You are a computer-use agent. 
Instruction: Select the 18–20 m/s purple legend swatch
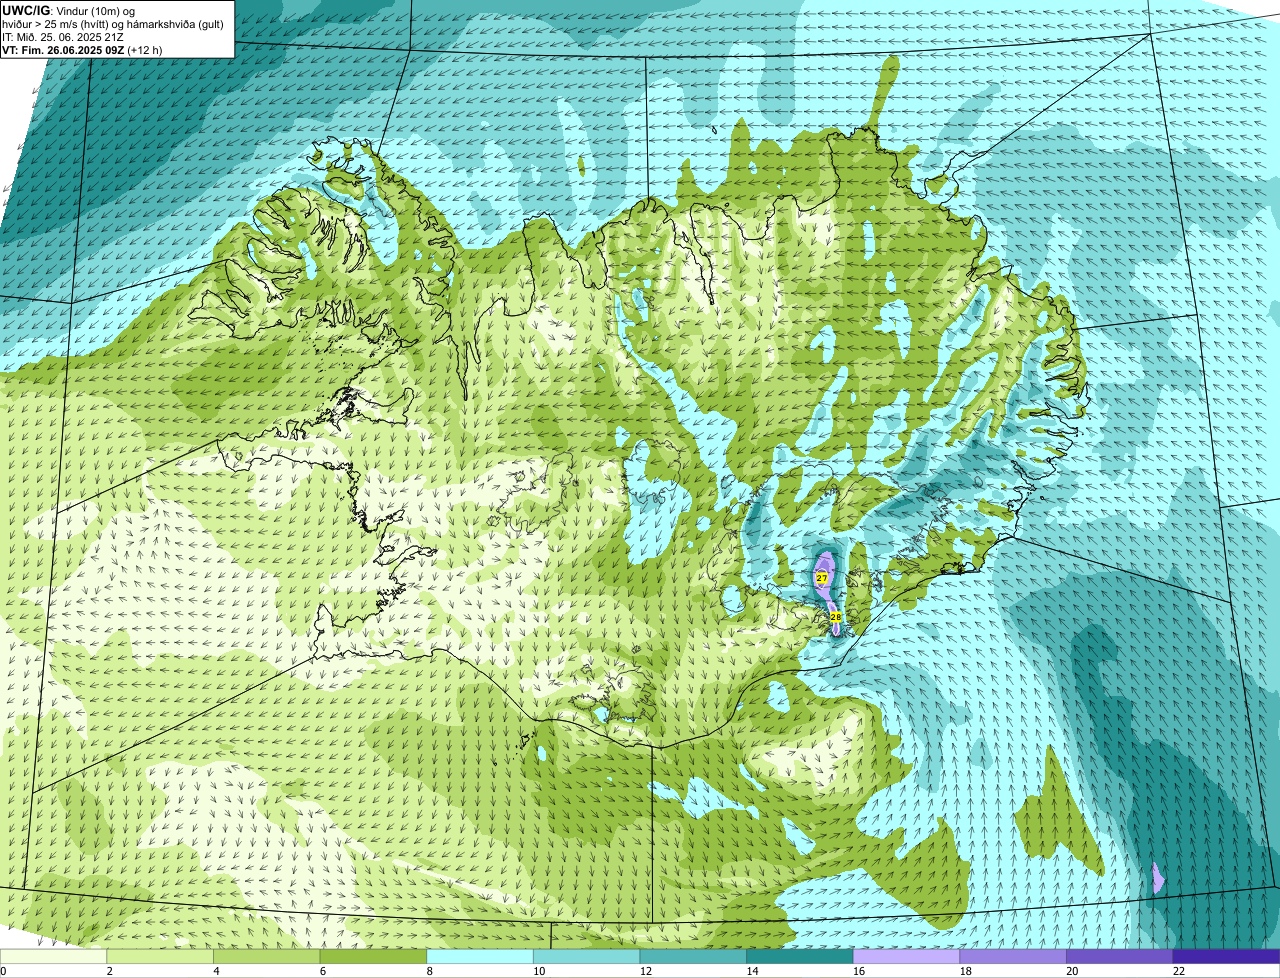click(1013, 957)
